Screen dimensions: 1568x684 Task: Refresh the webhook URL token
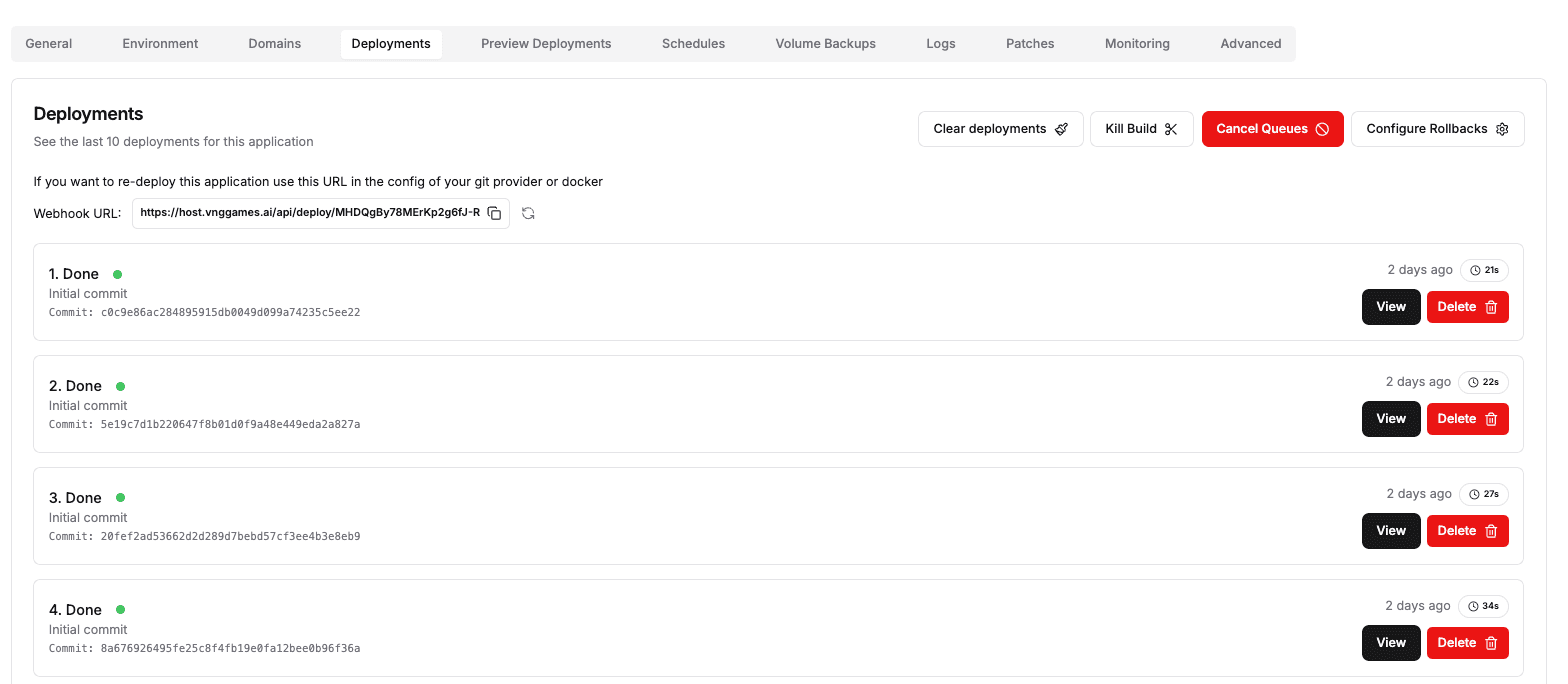[x=528, y=213]
